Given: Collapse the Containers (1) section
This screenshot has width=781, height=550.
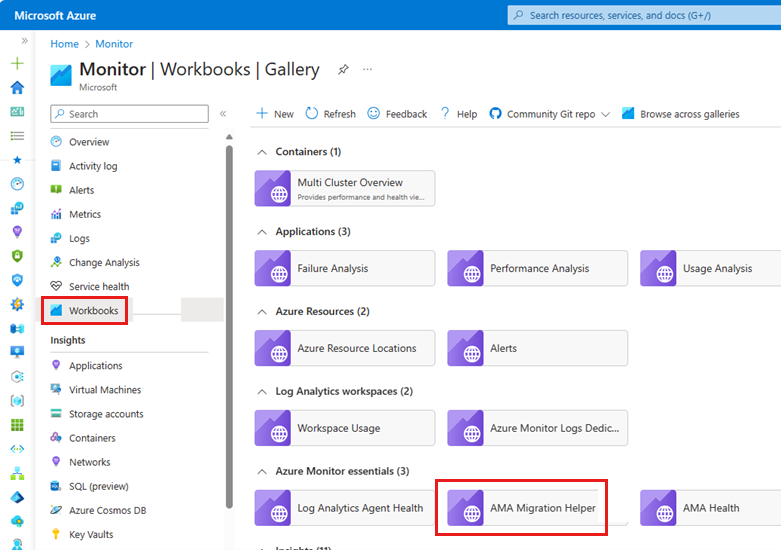Looking at the screenshot, I should pyautogui.click(x=262, y=152).
